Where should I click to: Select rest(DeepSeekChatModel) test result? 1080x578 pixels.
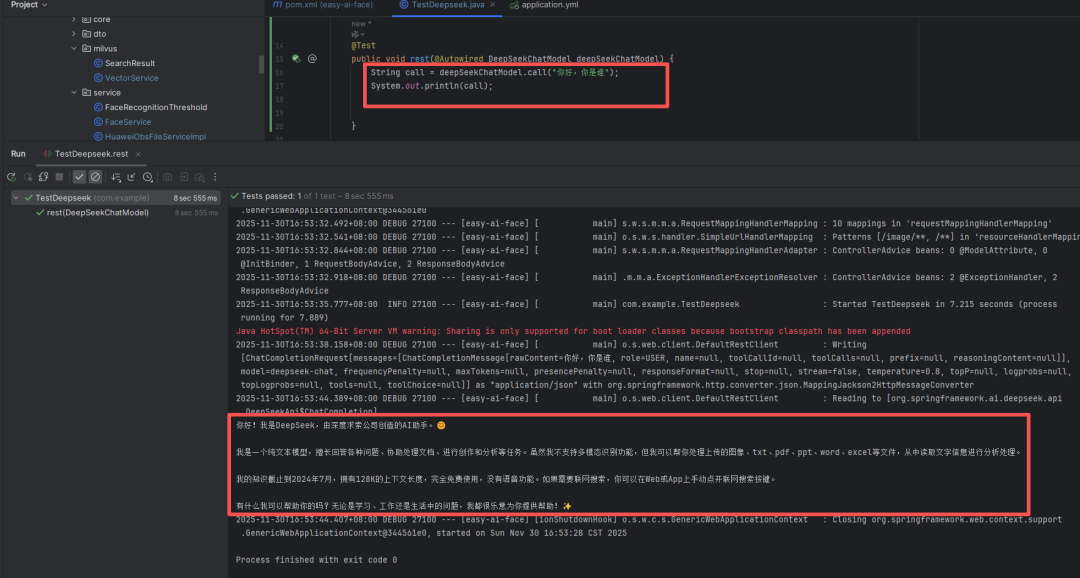tap(97, 213)
